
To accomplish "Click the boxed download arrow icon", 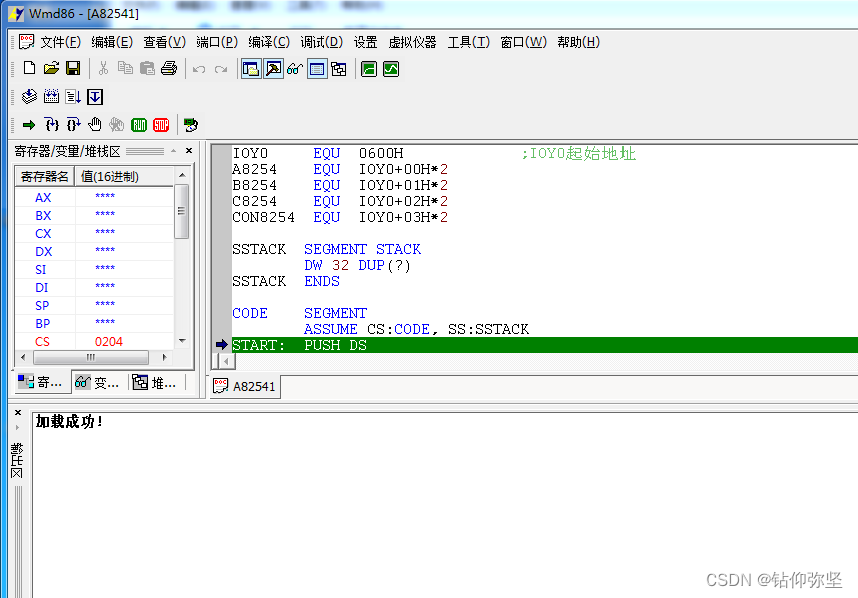I will (x=95, y=97).
